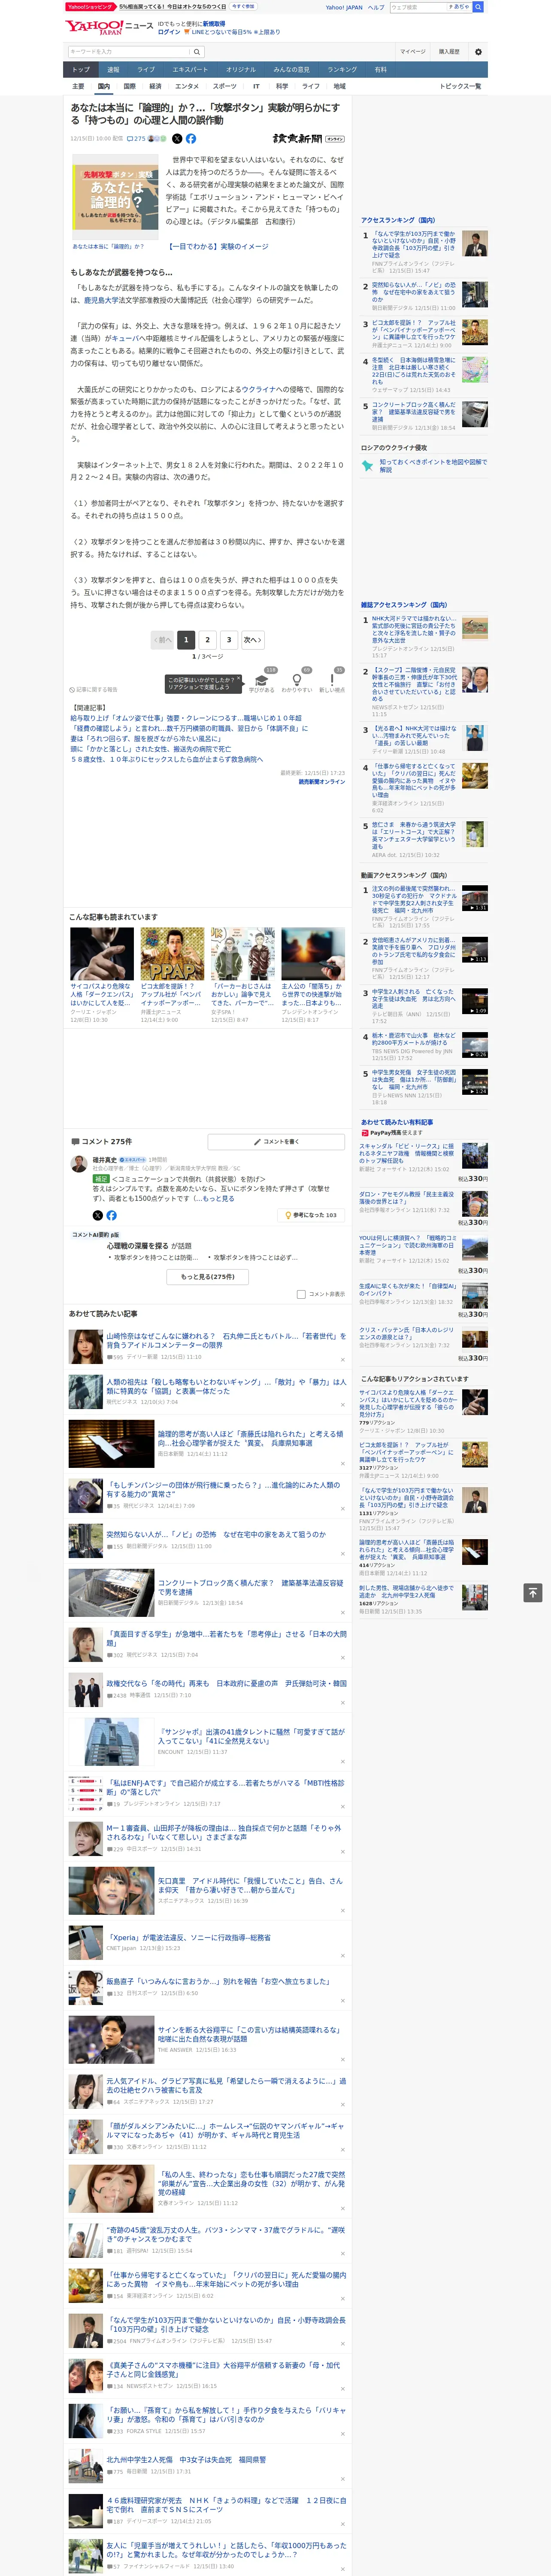The height and width of the screenshot is (2576, 551).
Task: Open the 275 comments count icon under the headline
Action: [x=137, y=139]
